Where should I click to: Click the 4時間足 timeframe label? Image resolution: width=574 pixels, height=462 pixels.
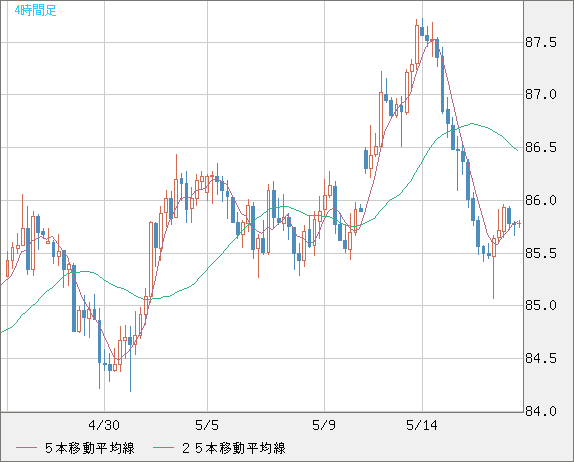(35, 10)
